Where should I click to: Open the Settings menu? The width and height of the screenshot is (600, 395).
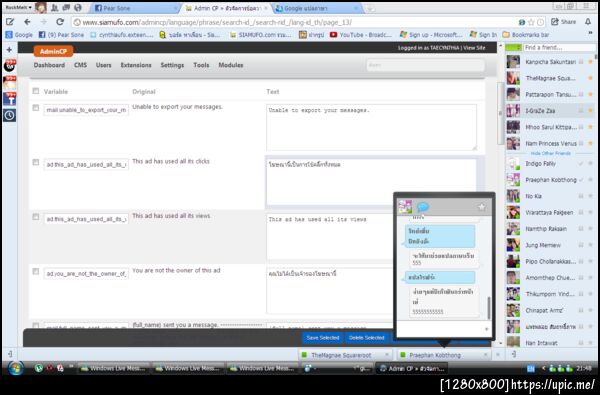tap(172, 65)
